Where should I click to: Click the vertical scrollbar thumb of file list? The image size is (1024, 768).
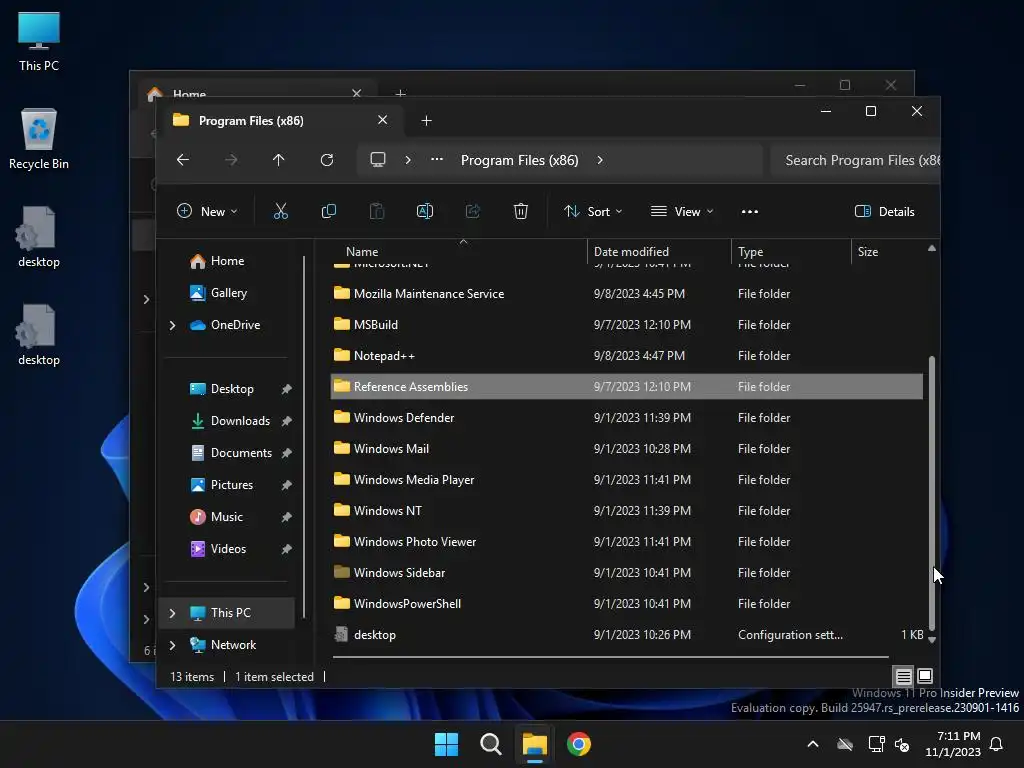(932, 493)
